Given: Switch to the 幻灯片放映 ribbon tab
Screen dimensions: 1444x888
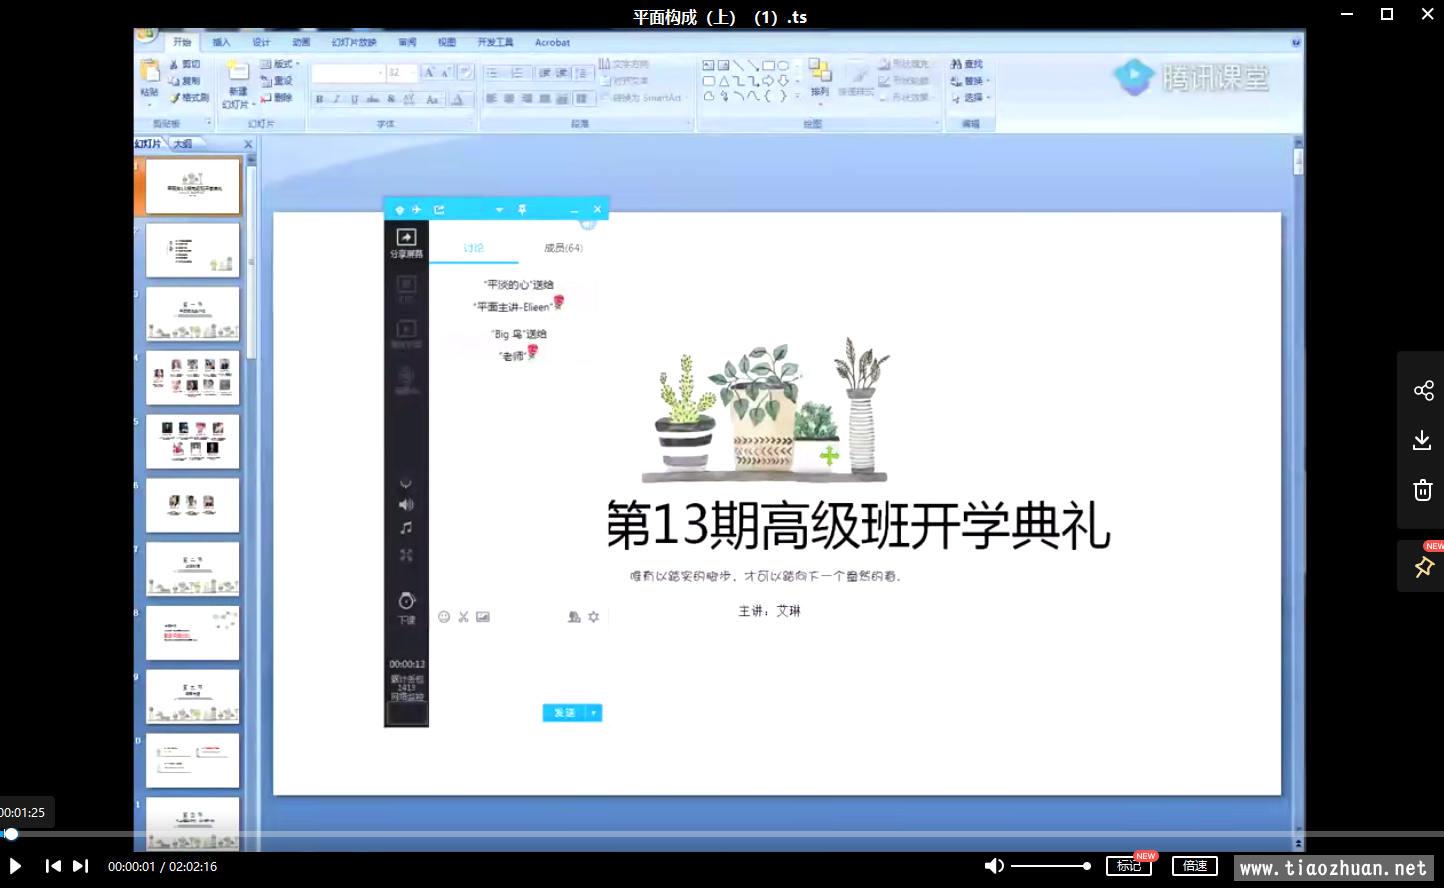Looking at the screenshot, I should coord(355,42).
